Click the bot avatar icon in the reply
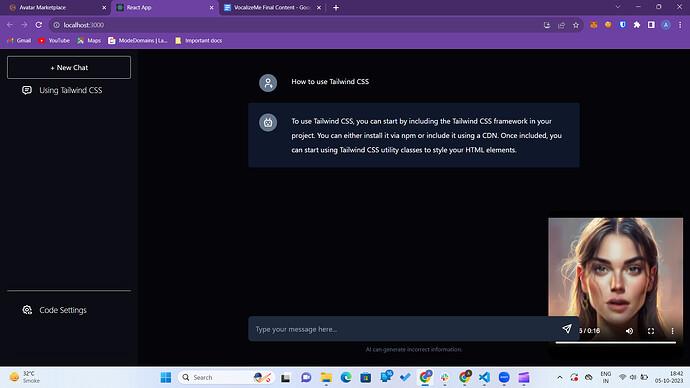The width and height of the screenshot is (690, 388). [268, 122]
